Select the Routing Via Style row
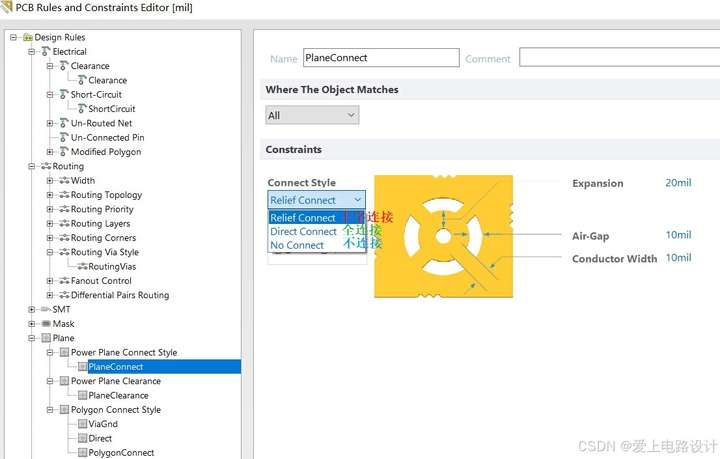720x459 pixels. point(105,252)
